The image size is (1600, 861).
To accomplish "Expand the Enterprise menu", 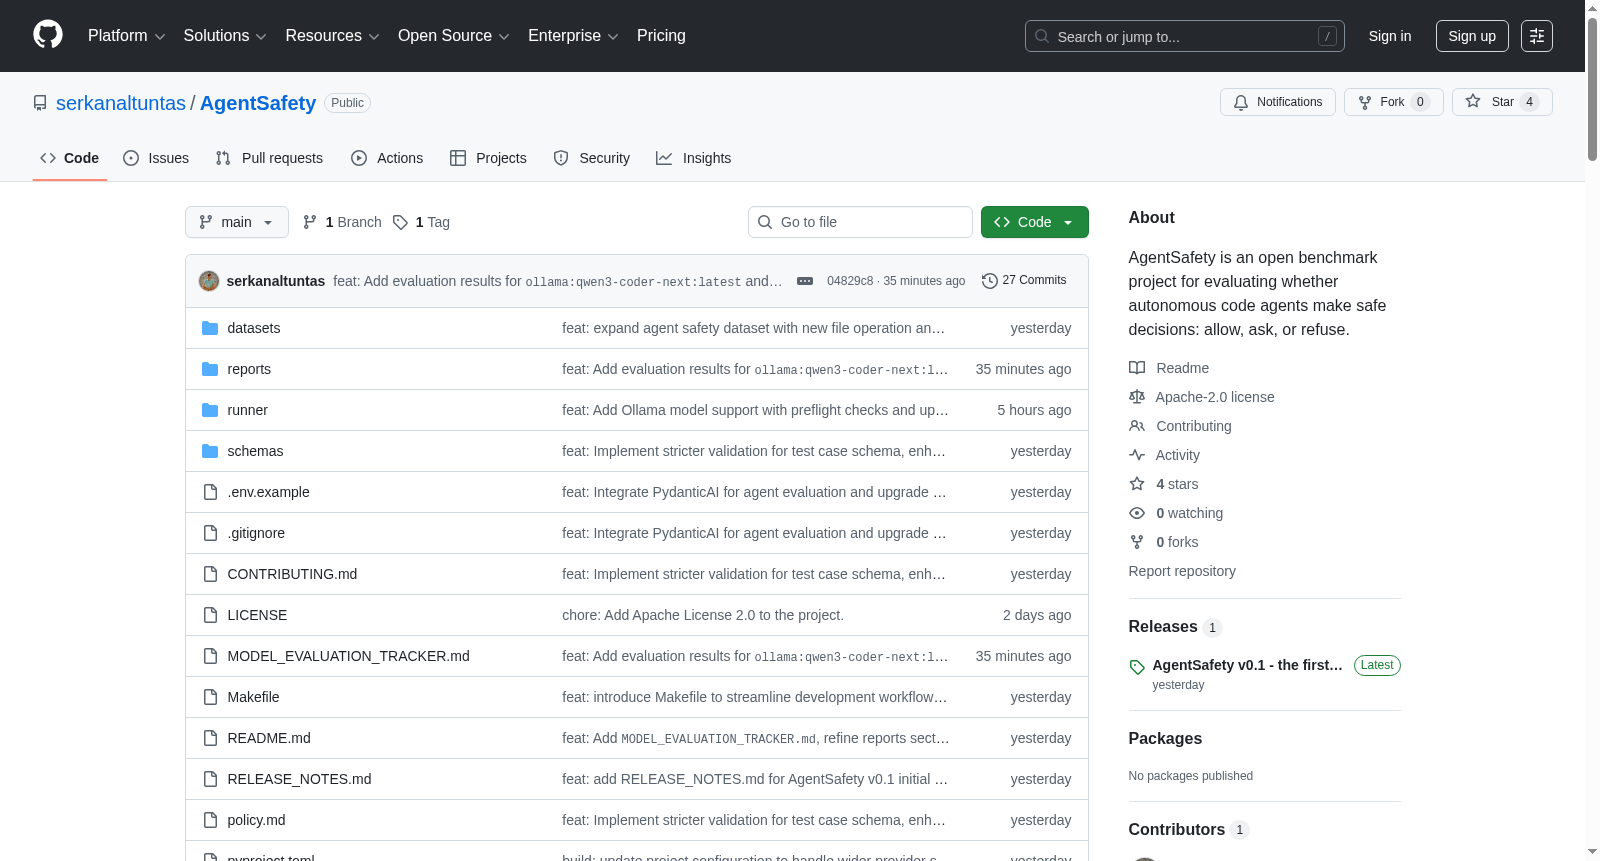I will pyautogui.click(x=573, y=36).
